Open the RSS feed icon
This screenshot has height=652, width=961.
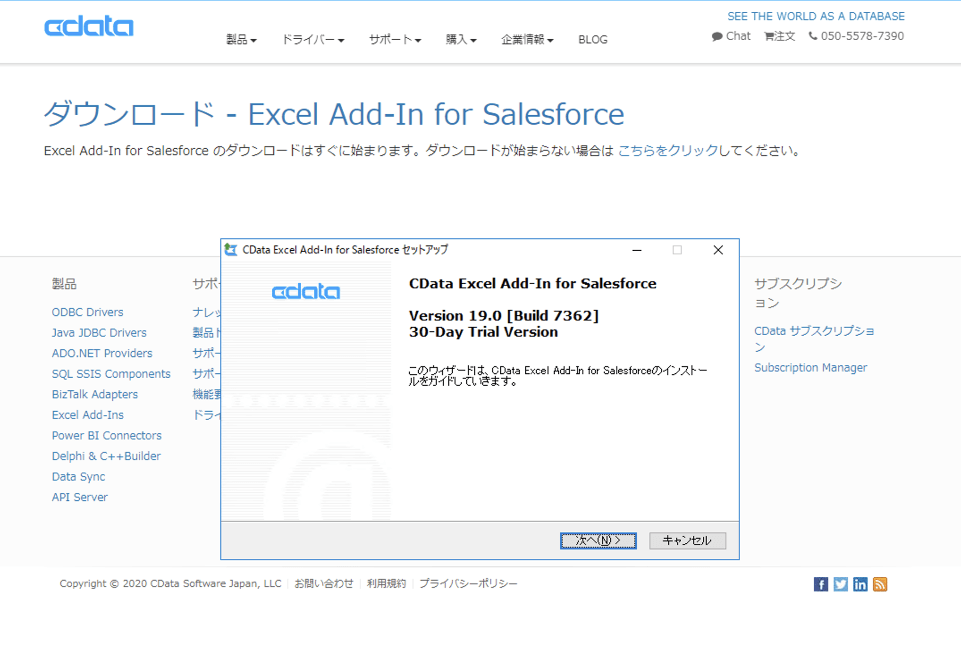point(880,584)
